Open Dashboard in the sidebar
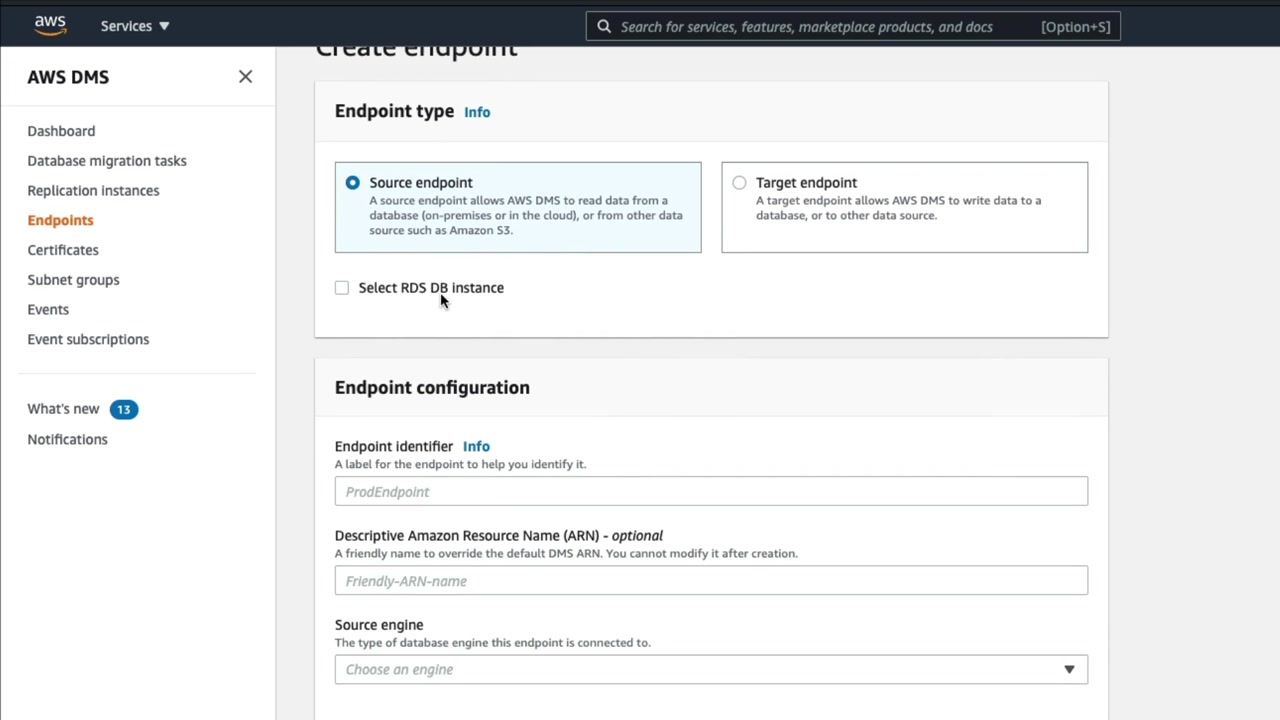 [x=61, y=131]
